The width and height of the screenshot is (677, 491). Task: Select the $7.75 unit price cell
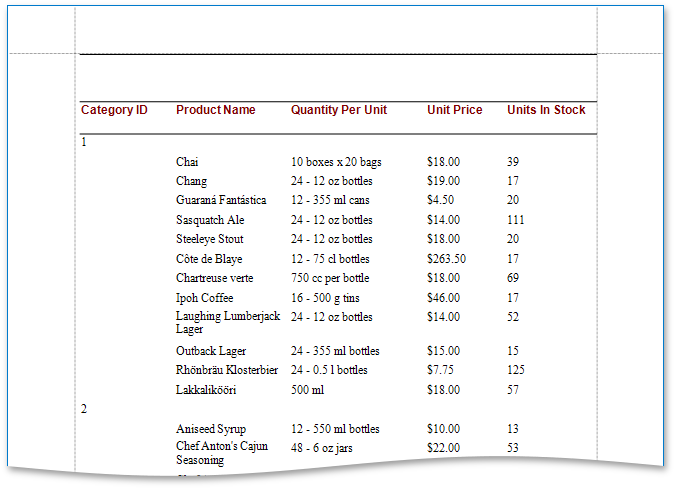click(440, 370)
